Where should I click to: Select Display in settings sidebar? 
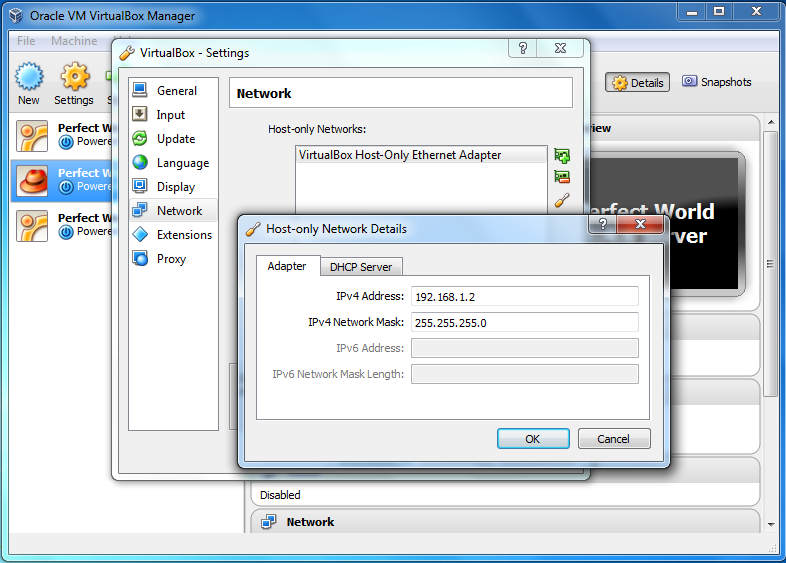coord(173,187)
